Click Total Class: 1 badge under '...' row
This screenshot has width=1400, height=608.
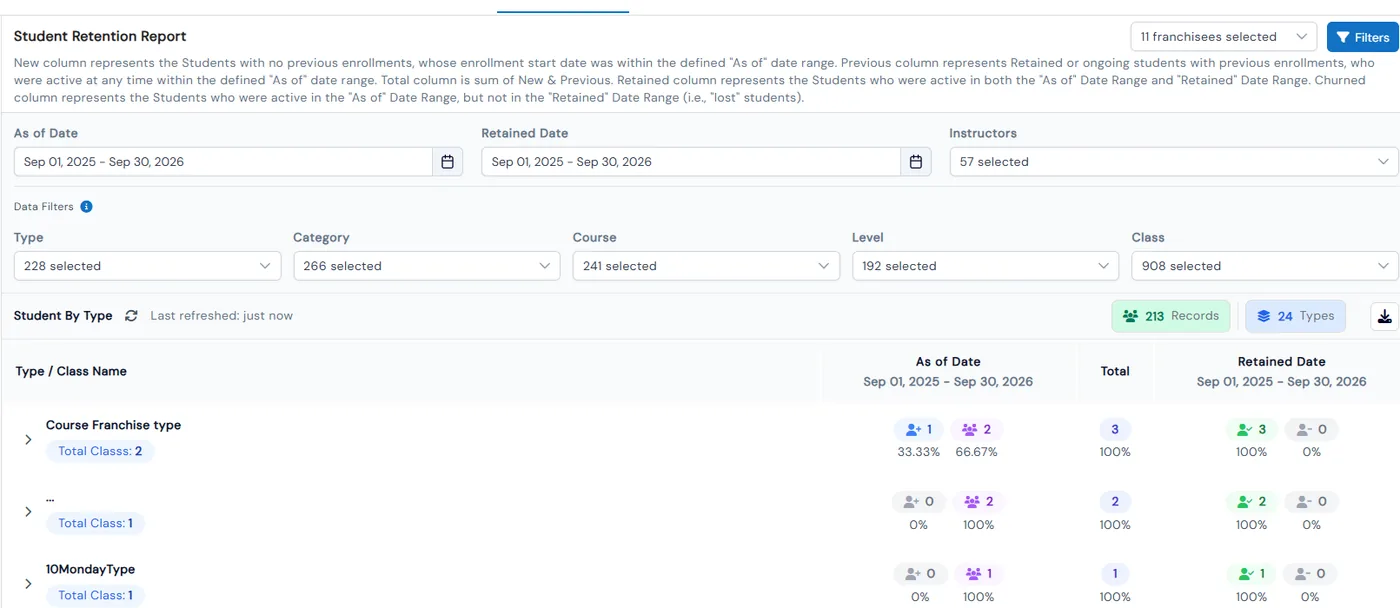(x=96, y=523)
